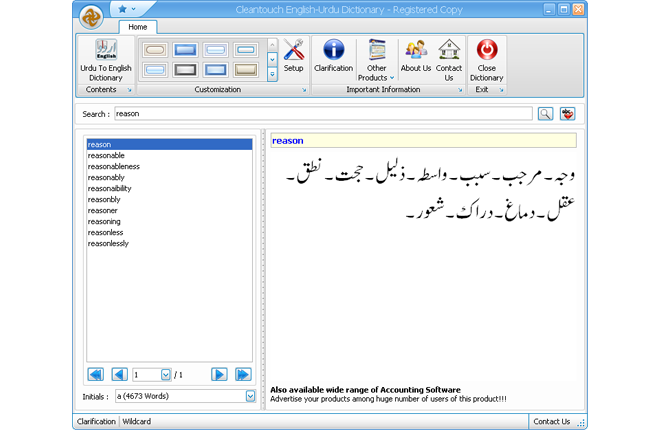Select the dark blue skin style top row
Screen dimensions: 660x440
tap(185, 50)
